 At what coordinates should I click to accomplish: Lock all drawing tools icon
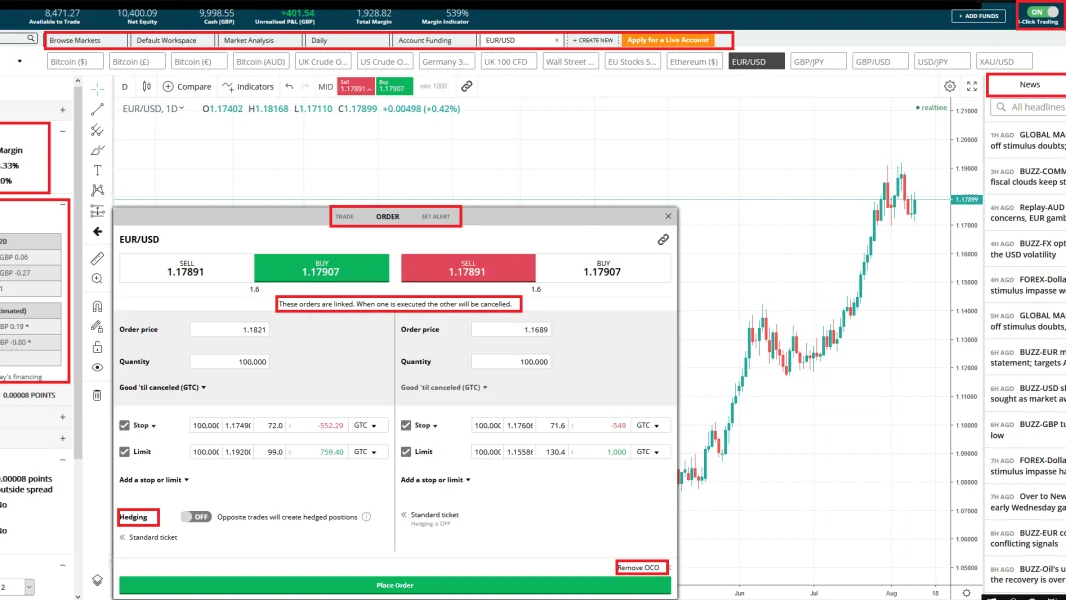pos(97,347)
